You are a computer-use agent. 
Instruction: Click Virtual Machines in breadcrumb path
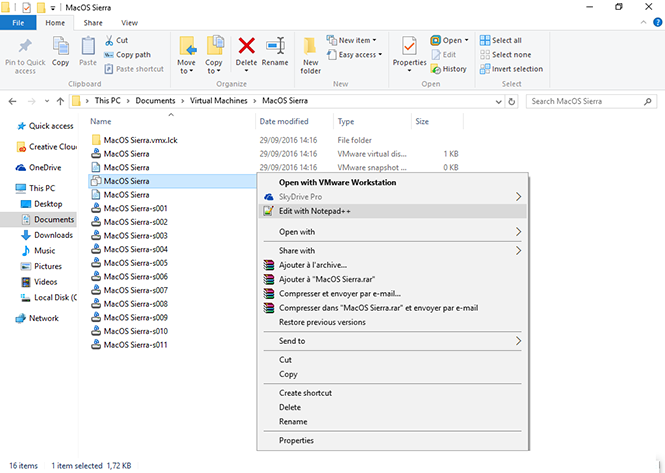(218, 101)
